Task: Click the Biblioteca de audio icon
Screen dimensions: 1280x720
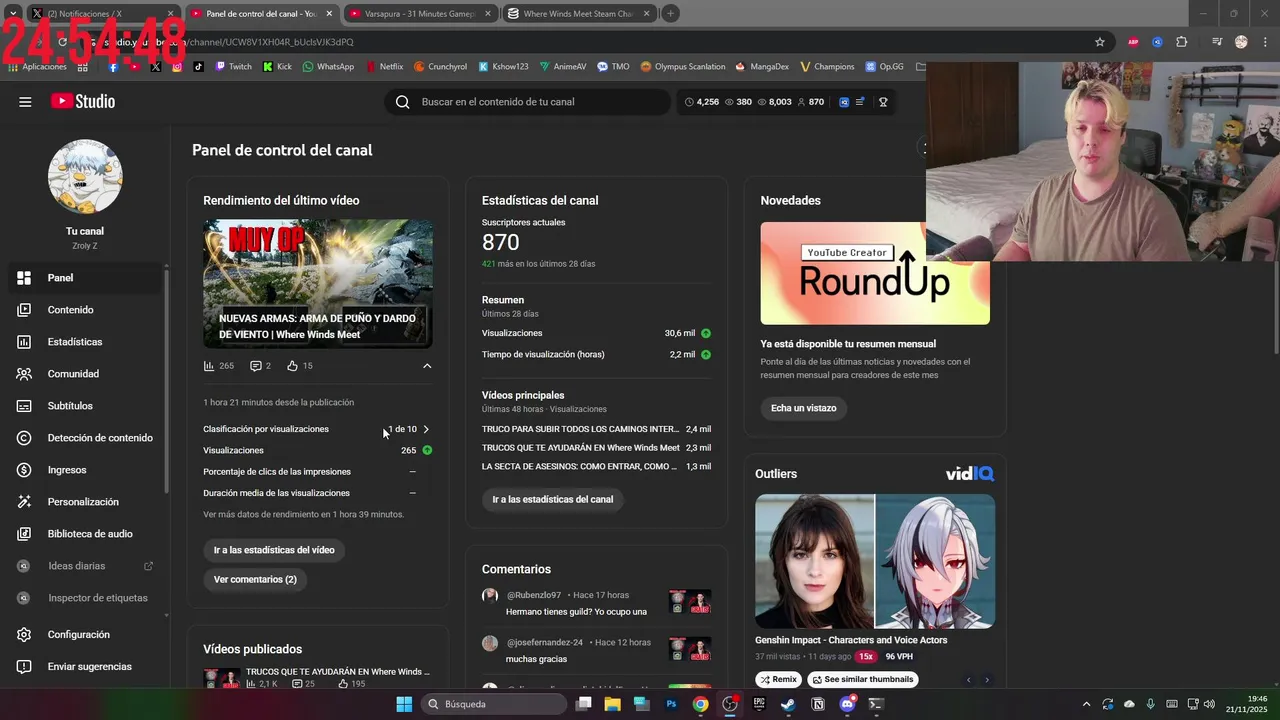Action: 25,534
